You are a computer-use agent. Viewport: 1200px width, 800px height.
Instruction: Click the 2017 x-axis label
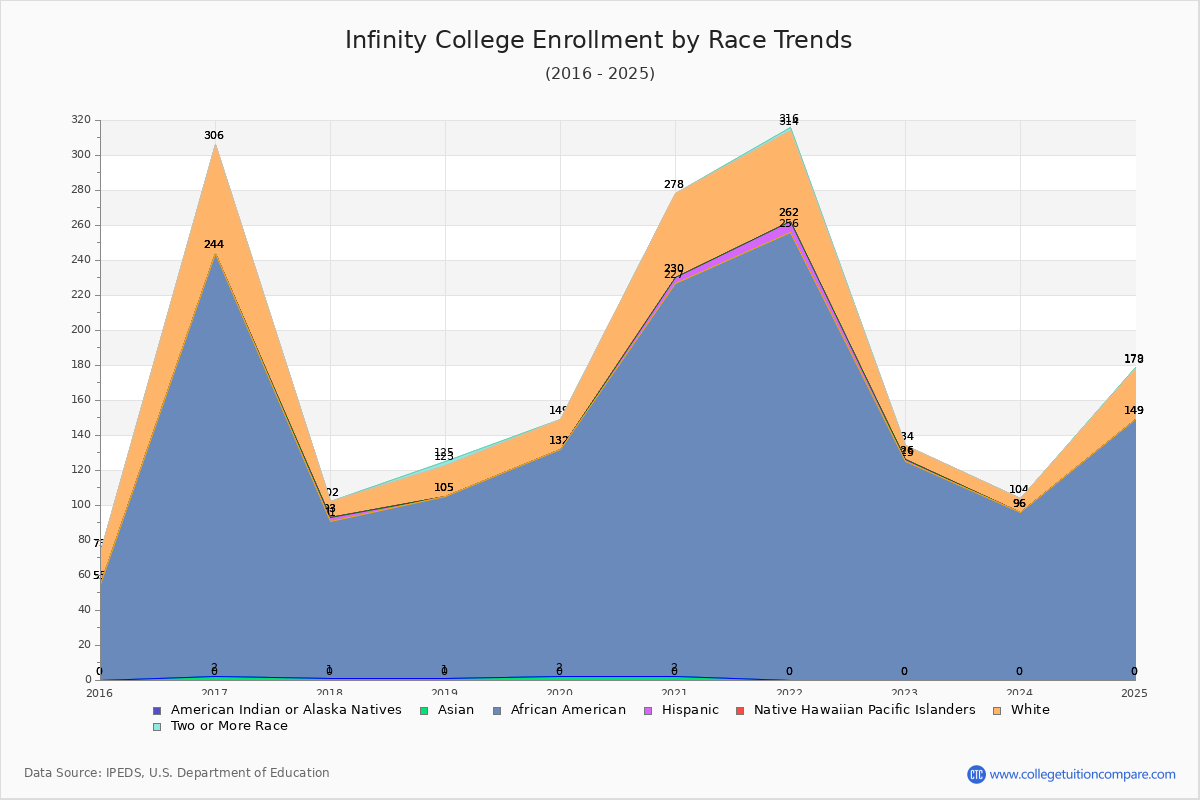click(214, 693)
